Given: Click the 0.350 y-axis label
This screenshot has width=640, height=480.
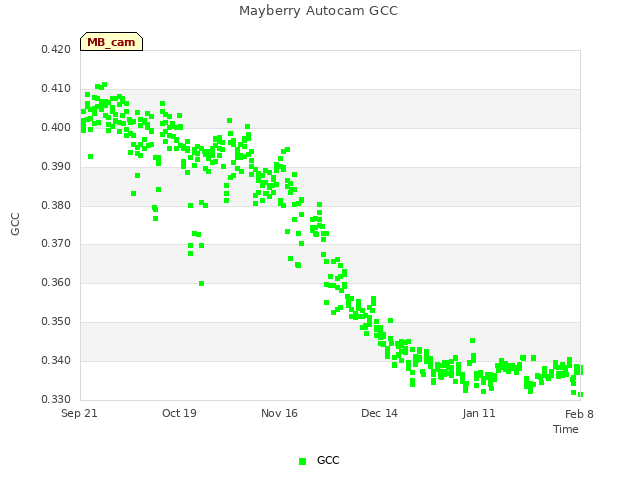Looking at the screenshot, I should pyautogui.click(x=56, y=321).
